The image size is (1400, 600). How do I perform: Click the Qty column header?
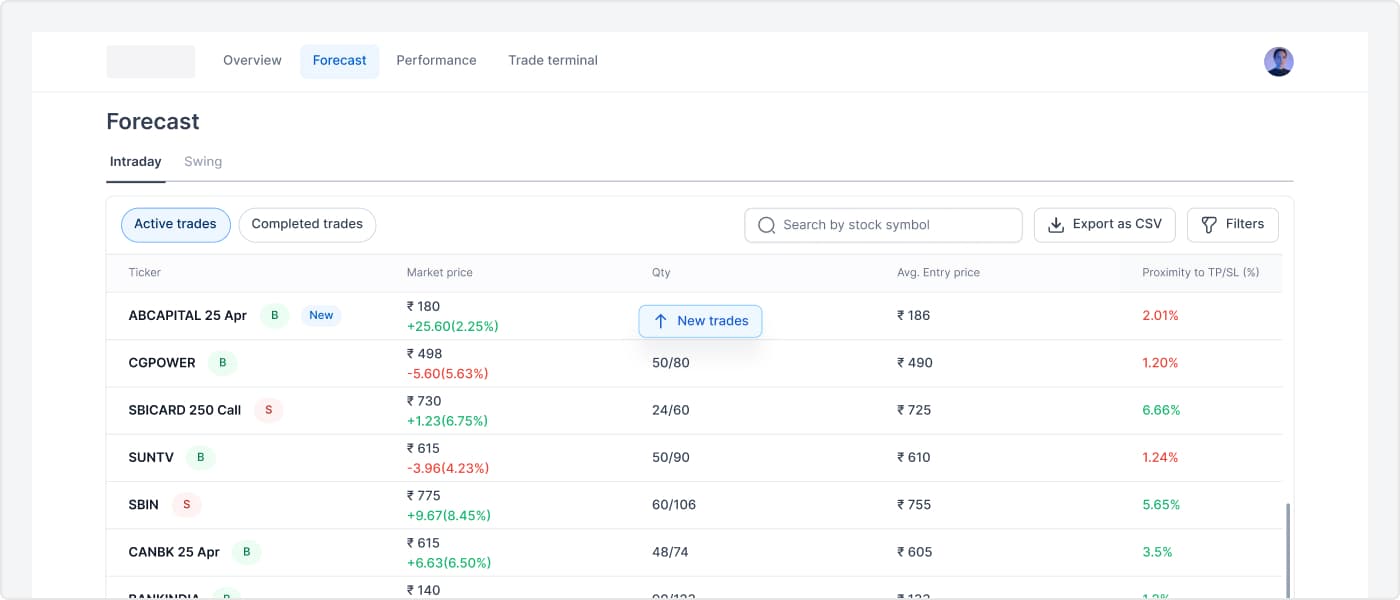coord(661,273)
